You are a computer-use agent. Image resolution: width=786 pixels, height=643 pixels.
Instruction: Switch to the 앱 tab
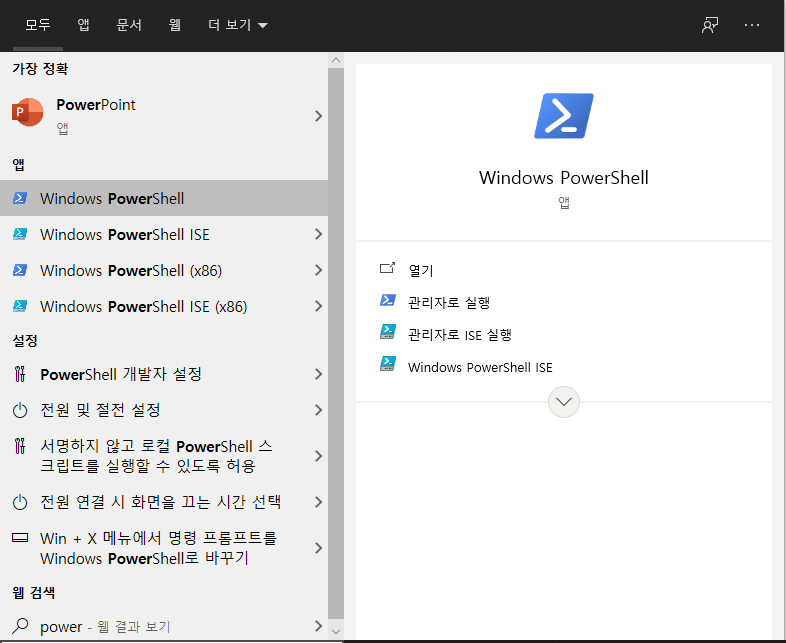(83, 25)
